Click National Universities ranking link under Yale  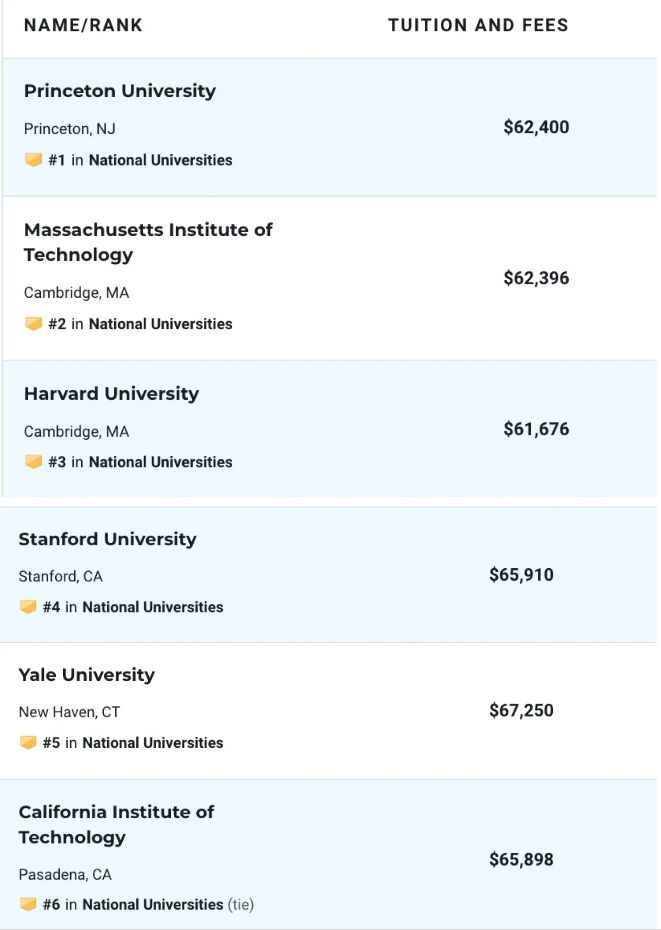coord(153,743)
